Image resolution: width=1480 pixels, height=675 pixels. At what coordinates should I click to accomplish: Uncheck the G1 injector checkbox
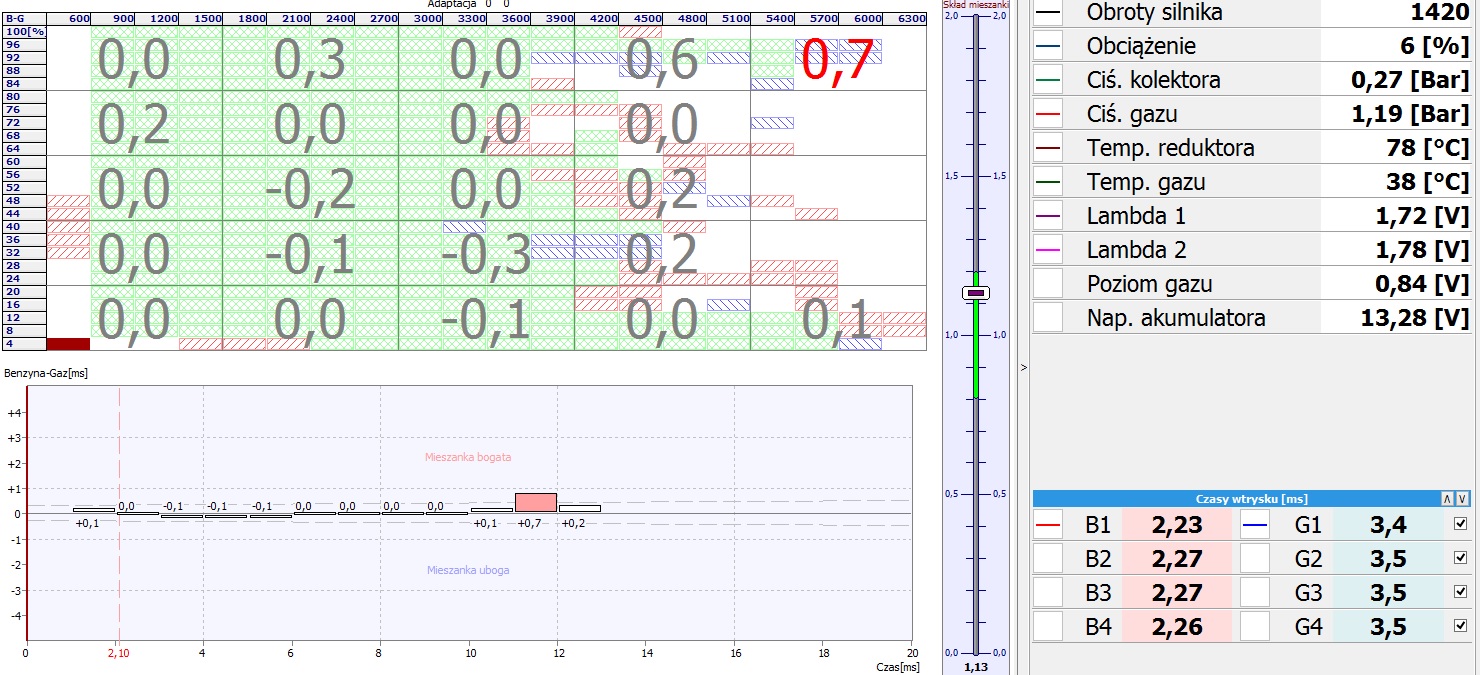(x=1461, y=524)
